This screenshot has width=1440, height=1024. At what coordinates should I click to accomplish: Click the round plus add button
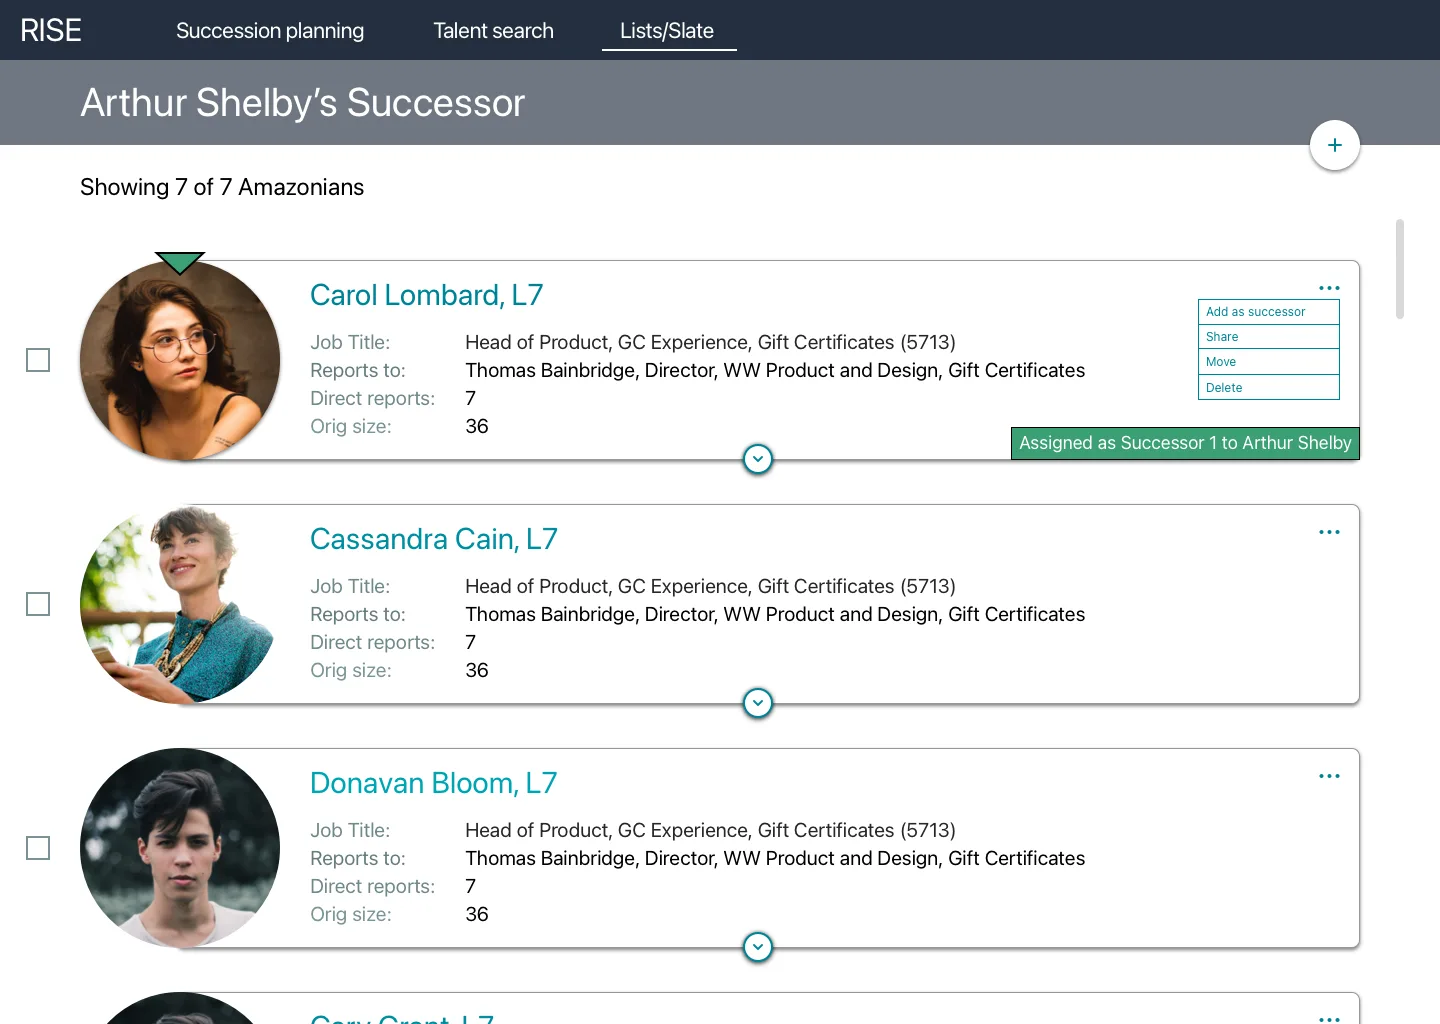coord(1334,145)
